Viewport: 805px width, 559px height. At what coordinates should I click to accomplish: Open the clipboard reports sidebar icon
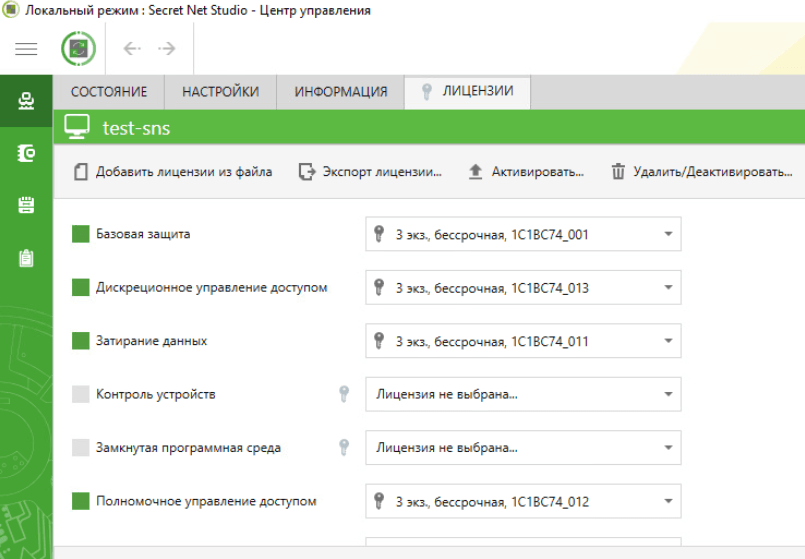(x=26, y=258)
